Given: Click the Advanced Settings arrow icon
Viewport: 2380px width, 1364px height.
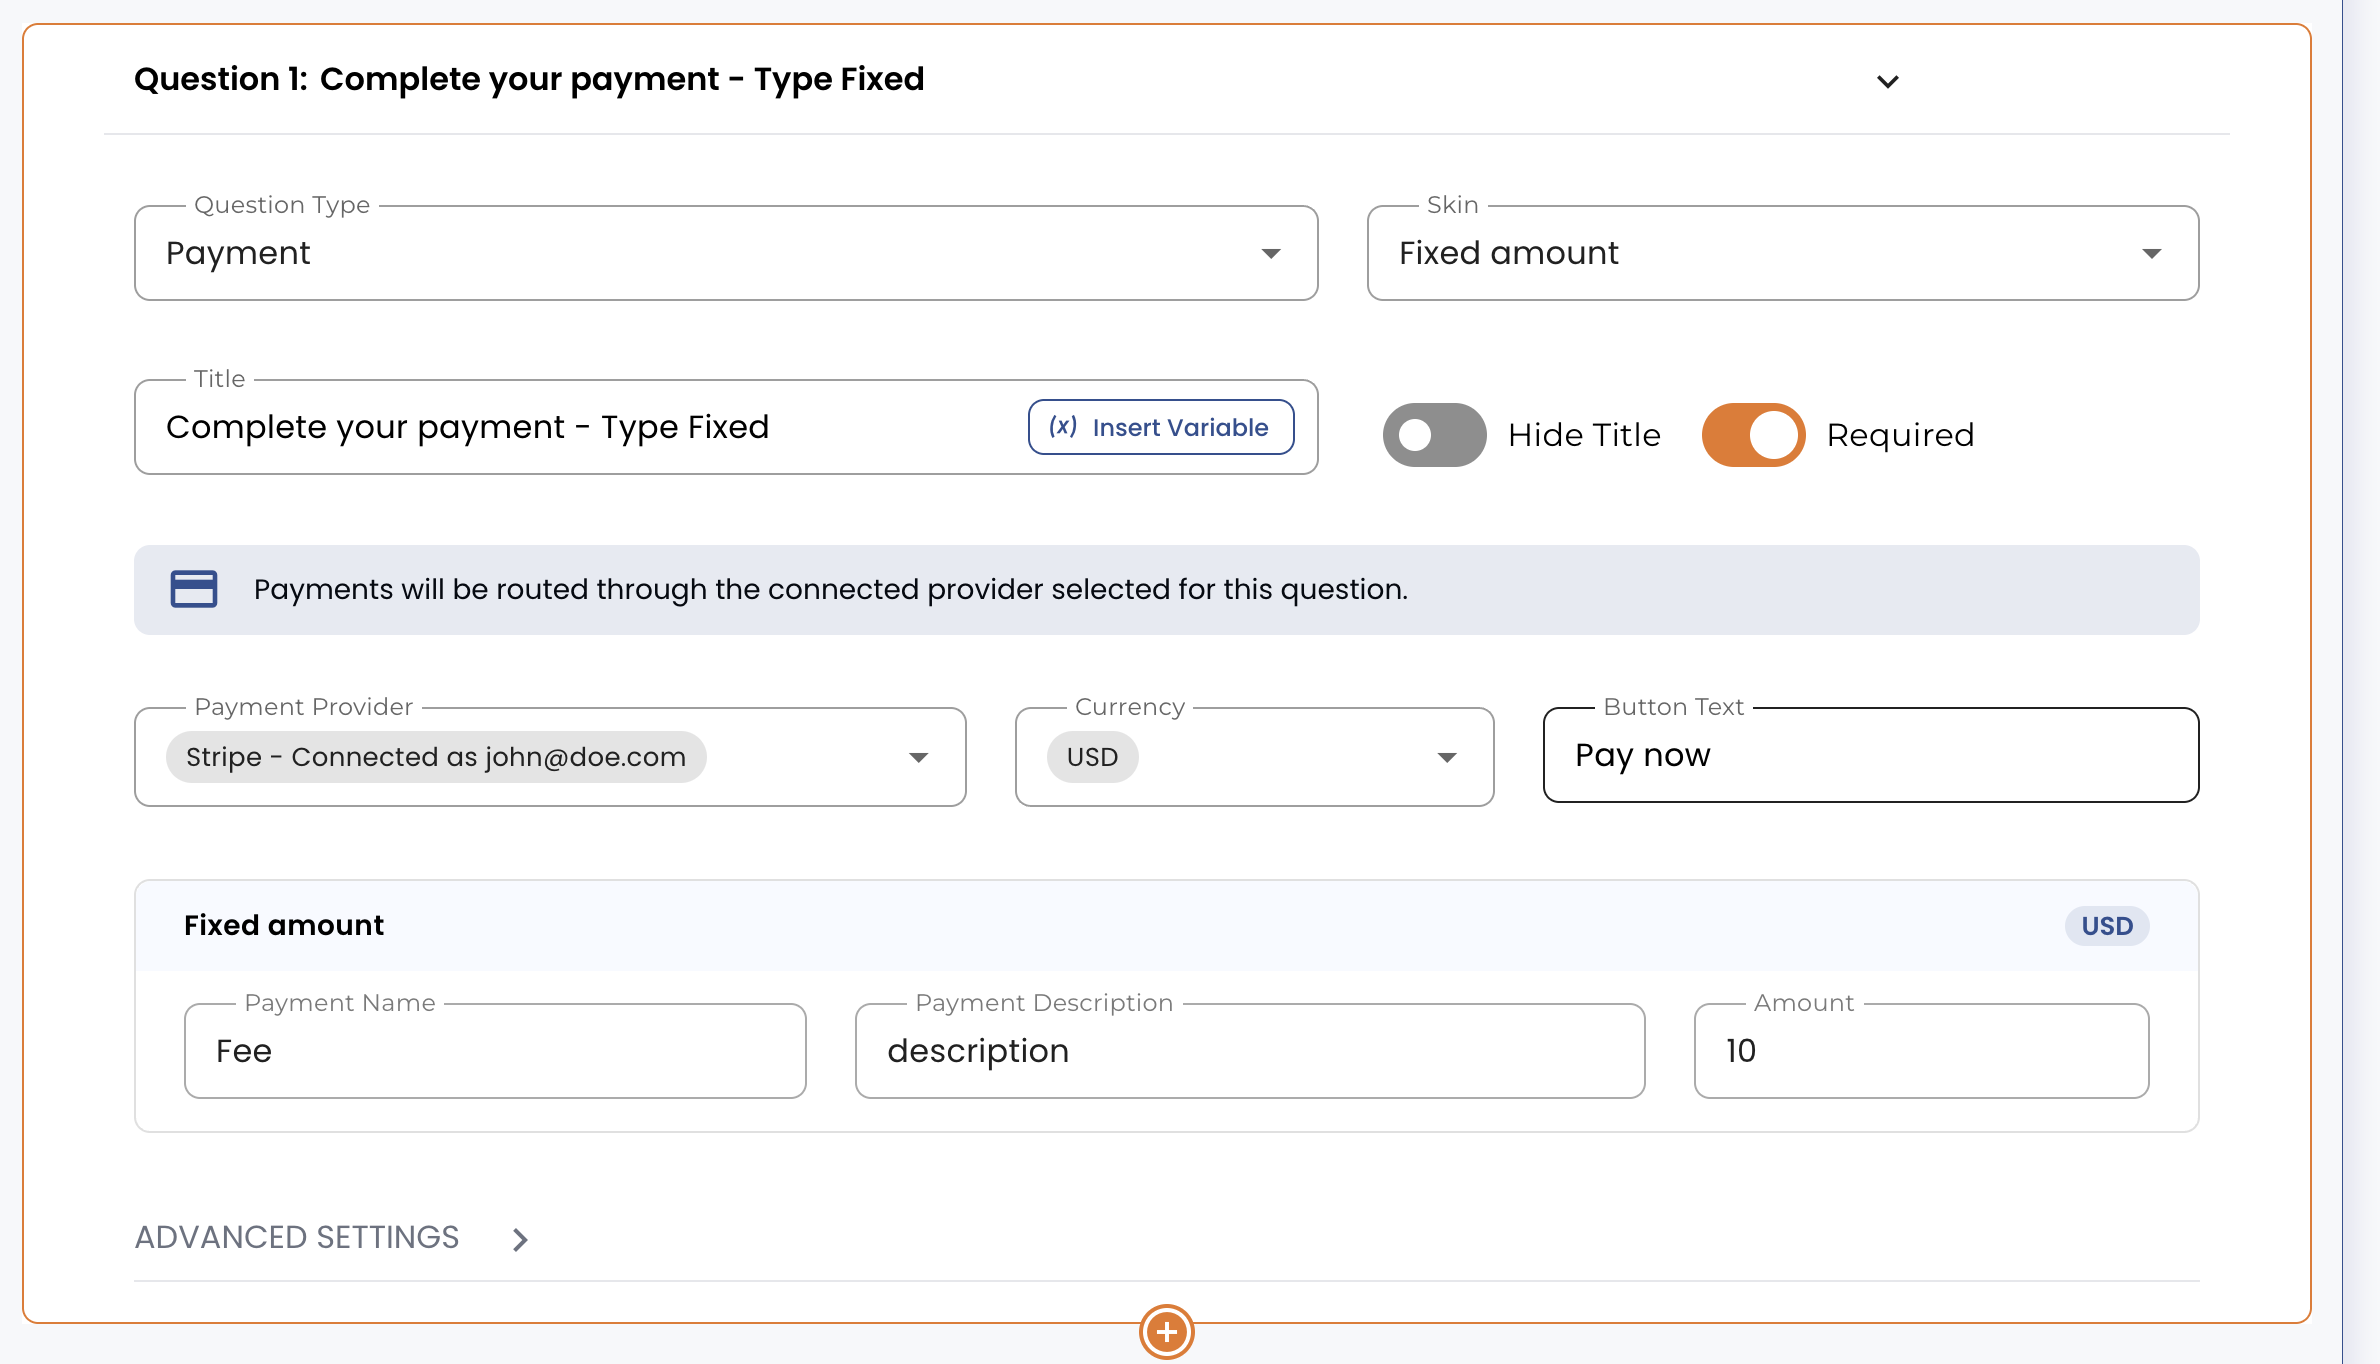Looking at the screenshot, I should pos(520,1240).
